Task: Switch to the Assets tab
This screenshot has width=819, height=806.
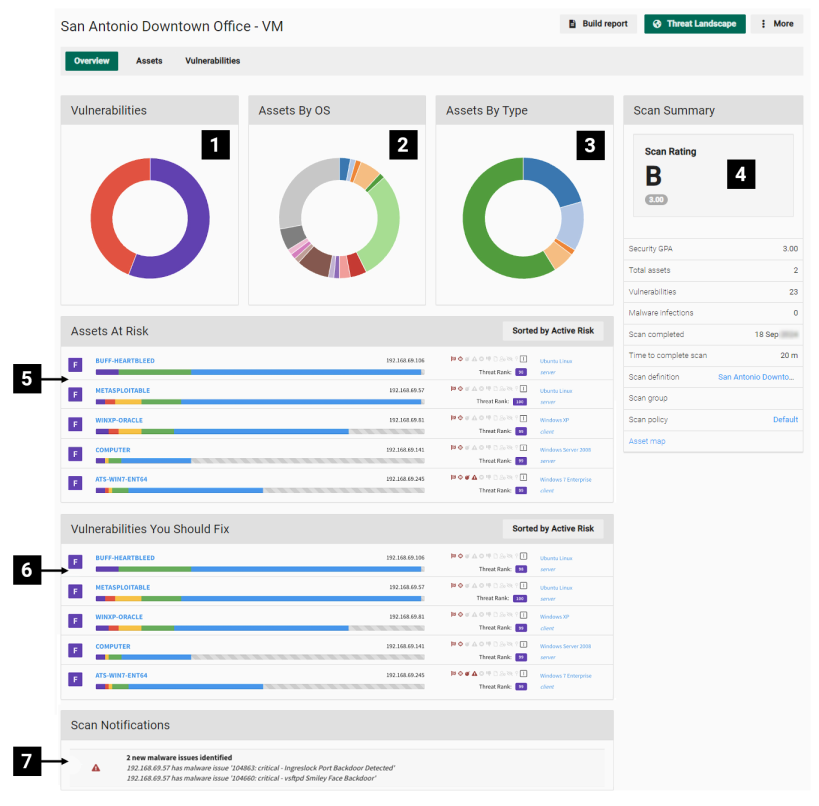Action: [148, 61]
